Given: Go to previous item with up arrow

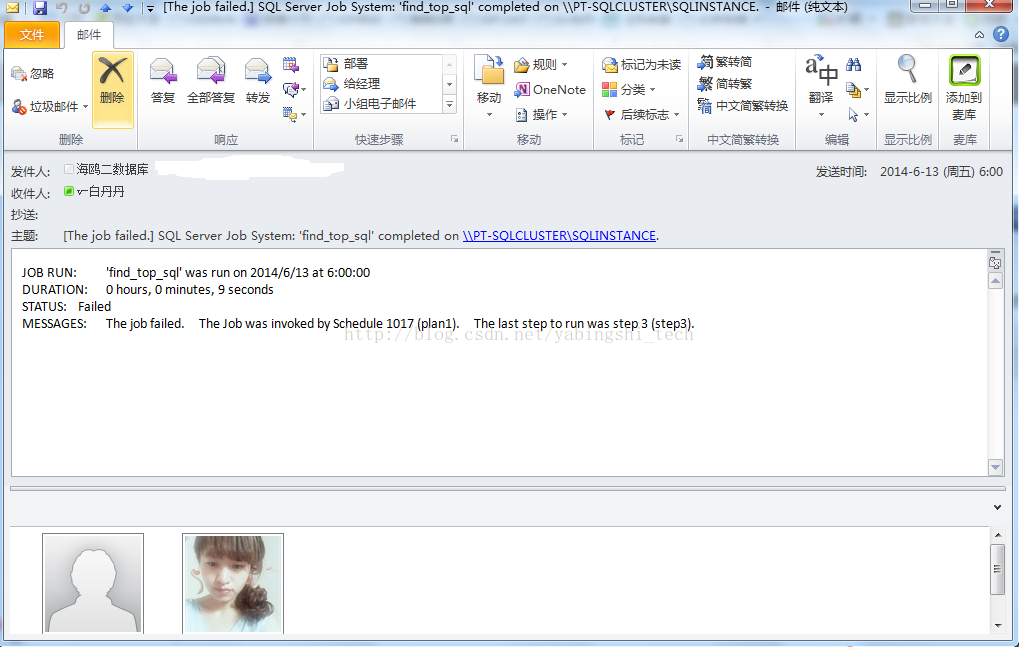Looking at the screenshot, I should click(105, 8).
